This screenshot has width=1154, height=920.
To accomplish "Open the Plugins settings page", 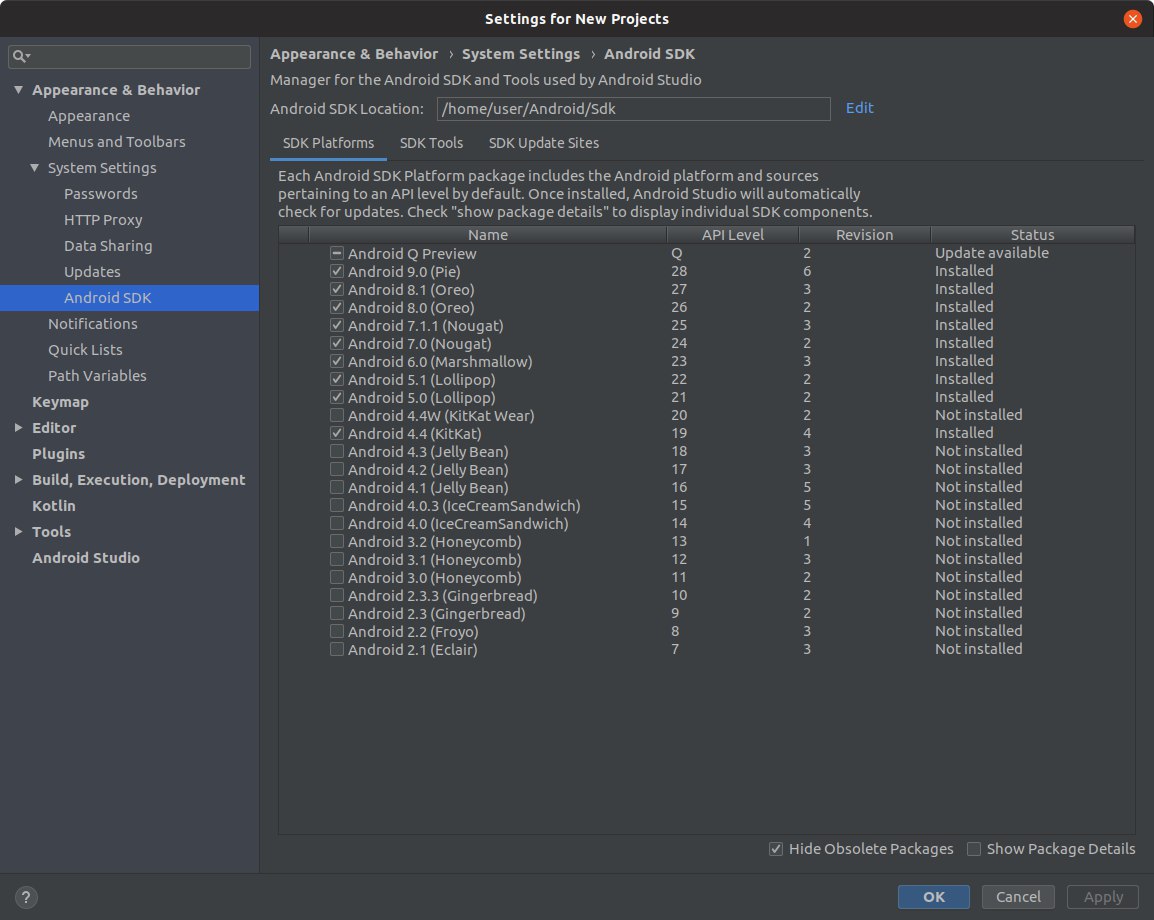I will (x=58, y=454).
